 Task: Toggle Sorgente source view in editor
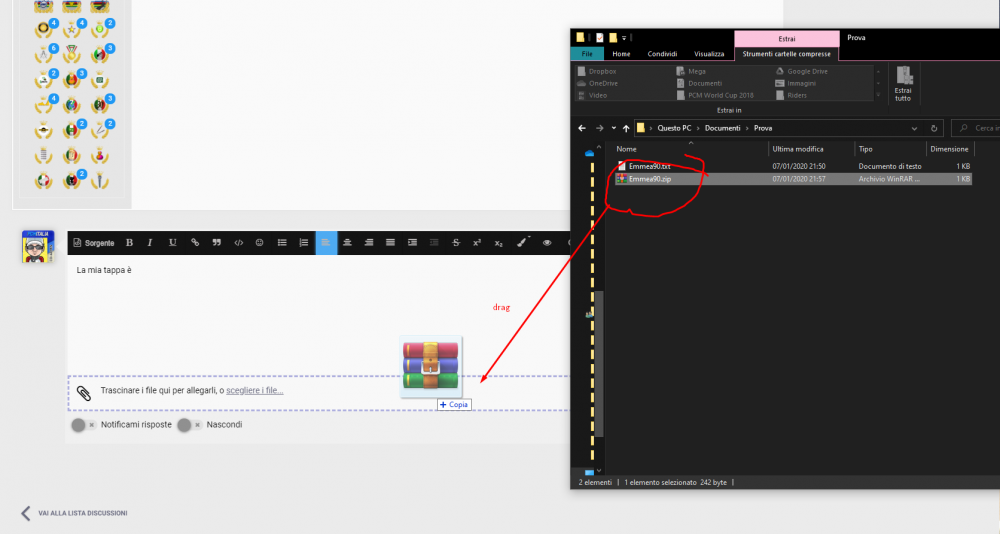[94, 243]
